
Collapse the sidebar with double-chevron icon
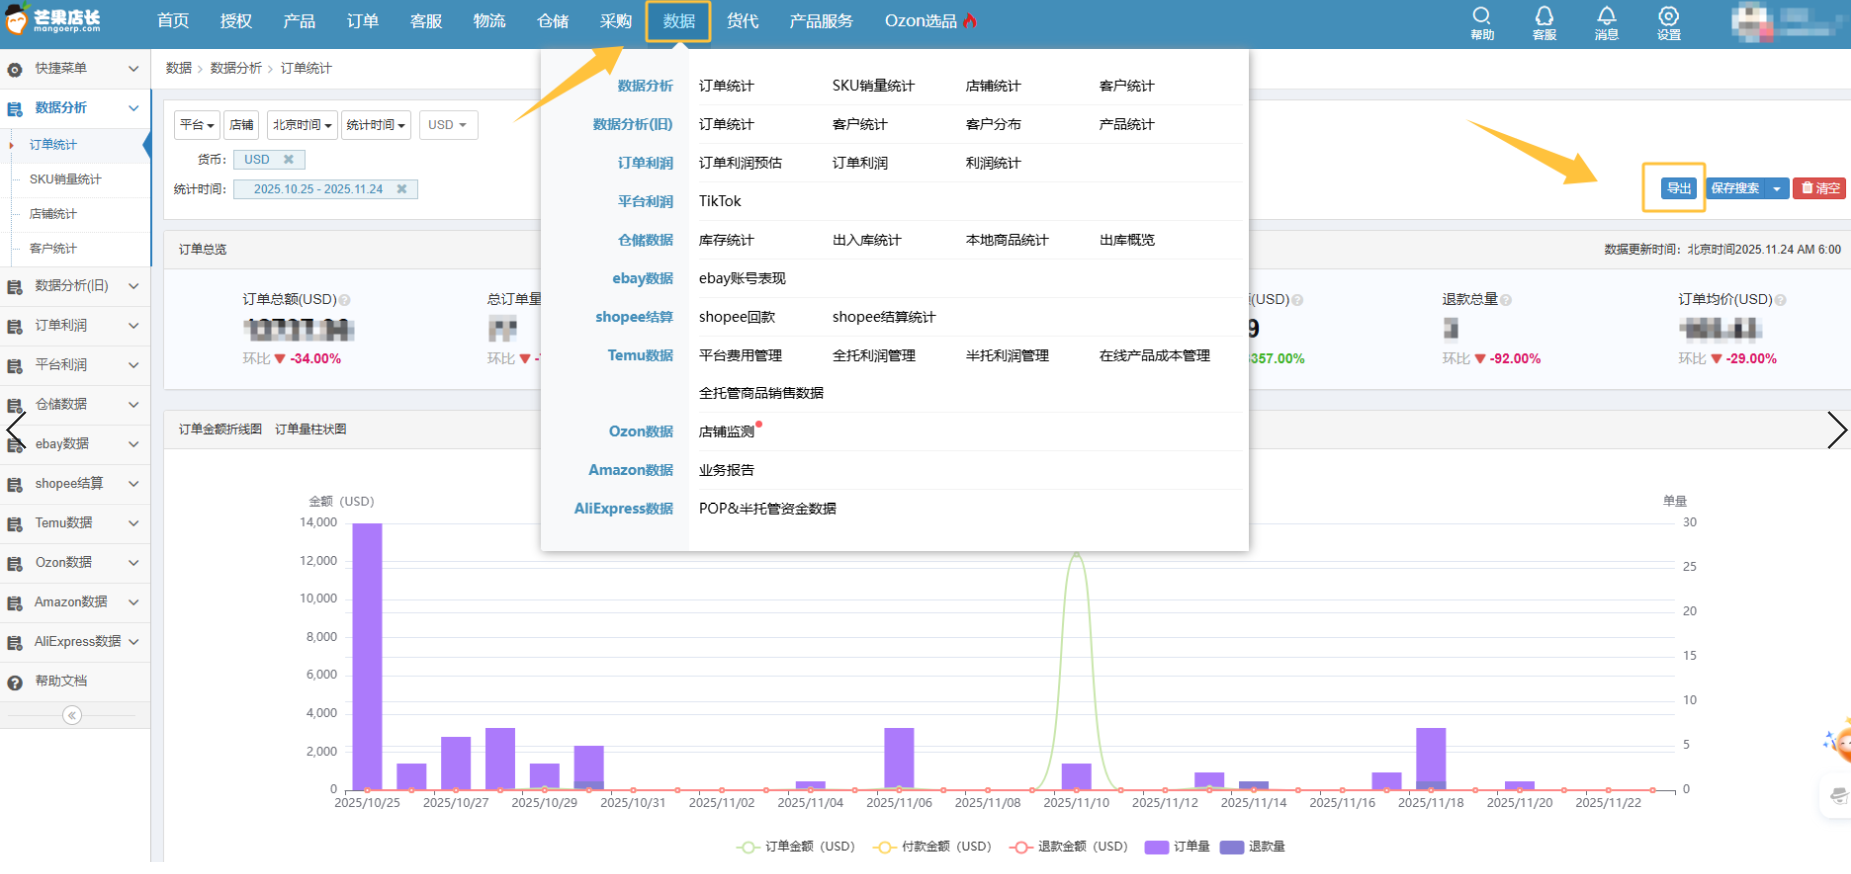72,715
